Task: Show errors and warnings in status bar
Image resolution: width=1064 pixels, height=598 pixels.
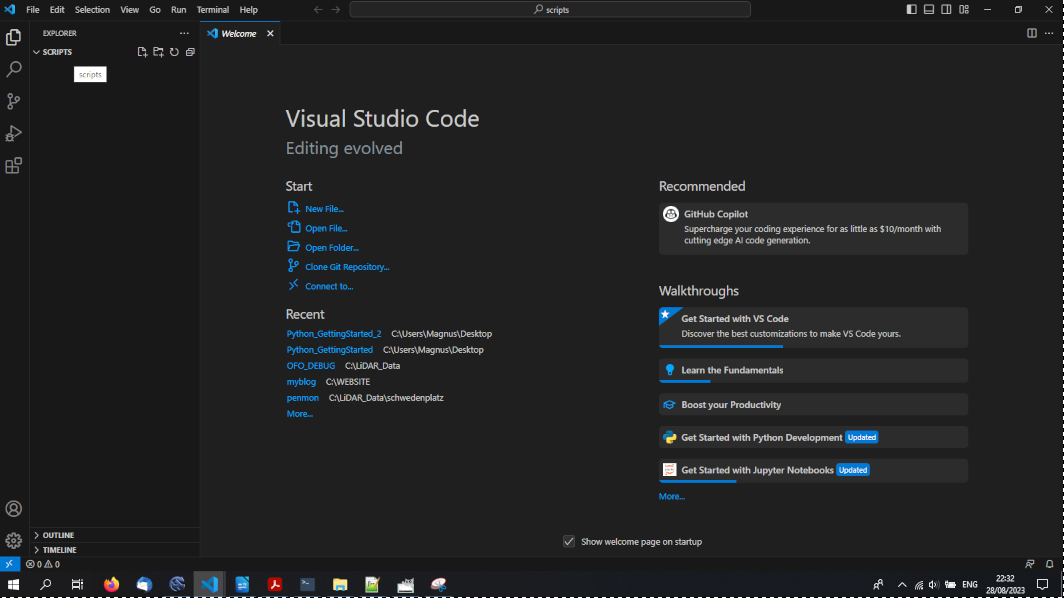Action: pyautogui.click(x=43, y=564)
